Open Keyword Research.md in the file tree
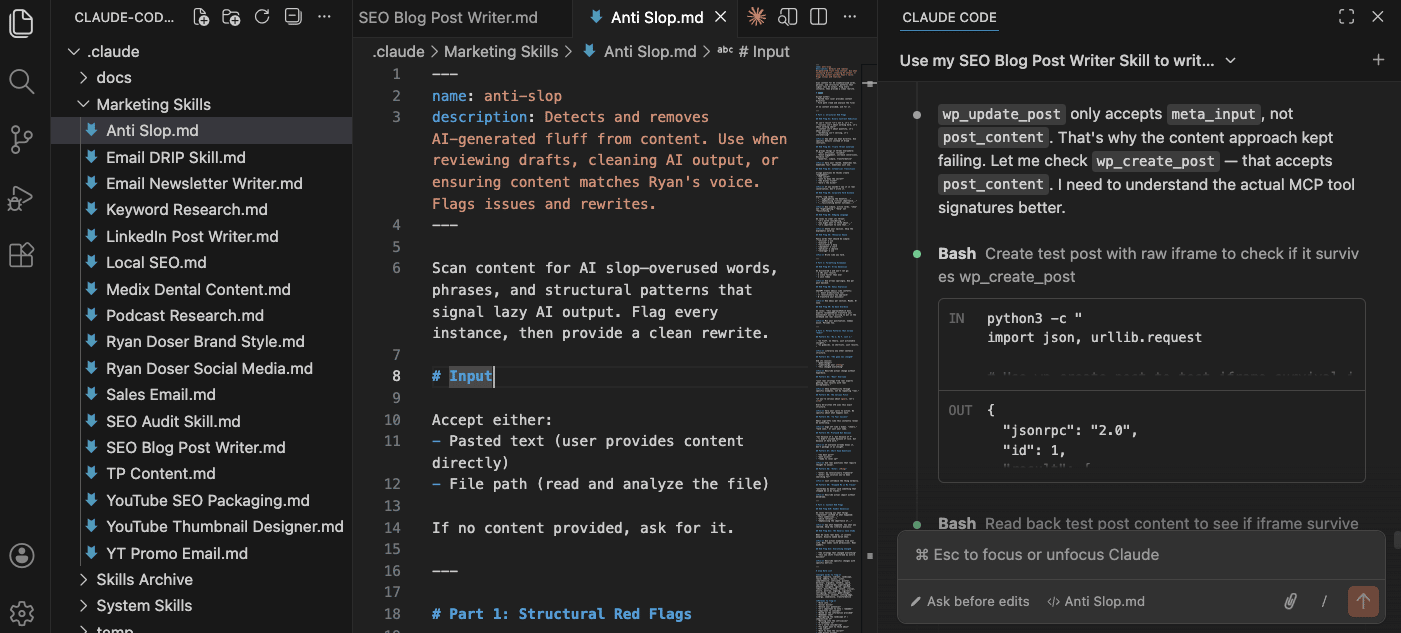The height and width of the screenshot is (633, 1401). click(x=186, y=209)
